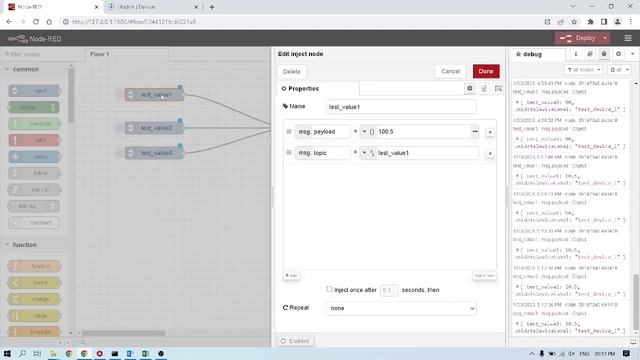
Task: Add a new property with the add button
Action: (291, 276)
